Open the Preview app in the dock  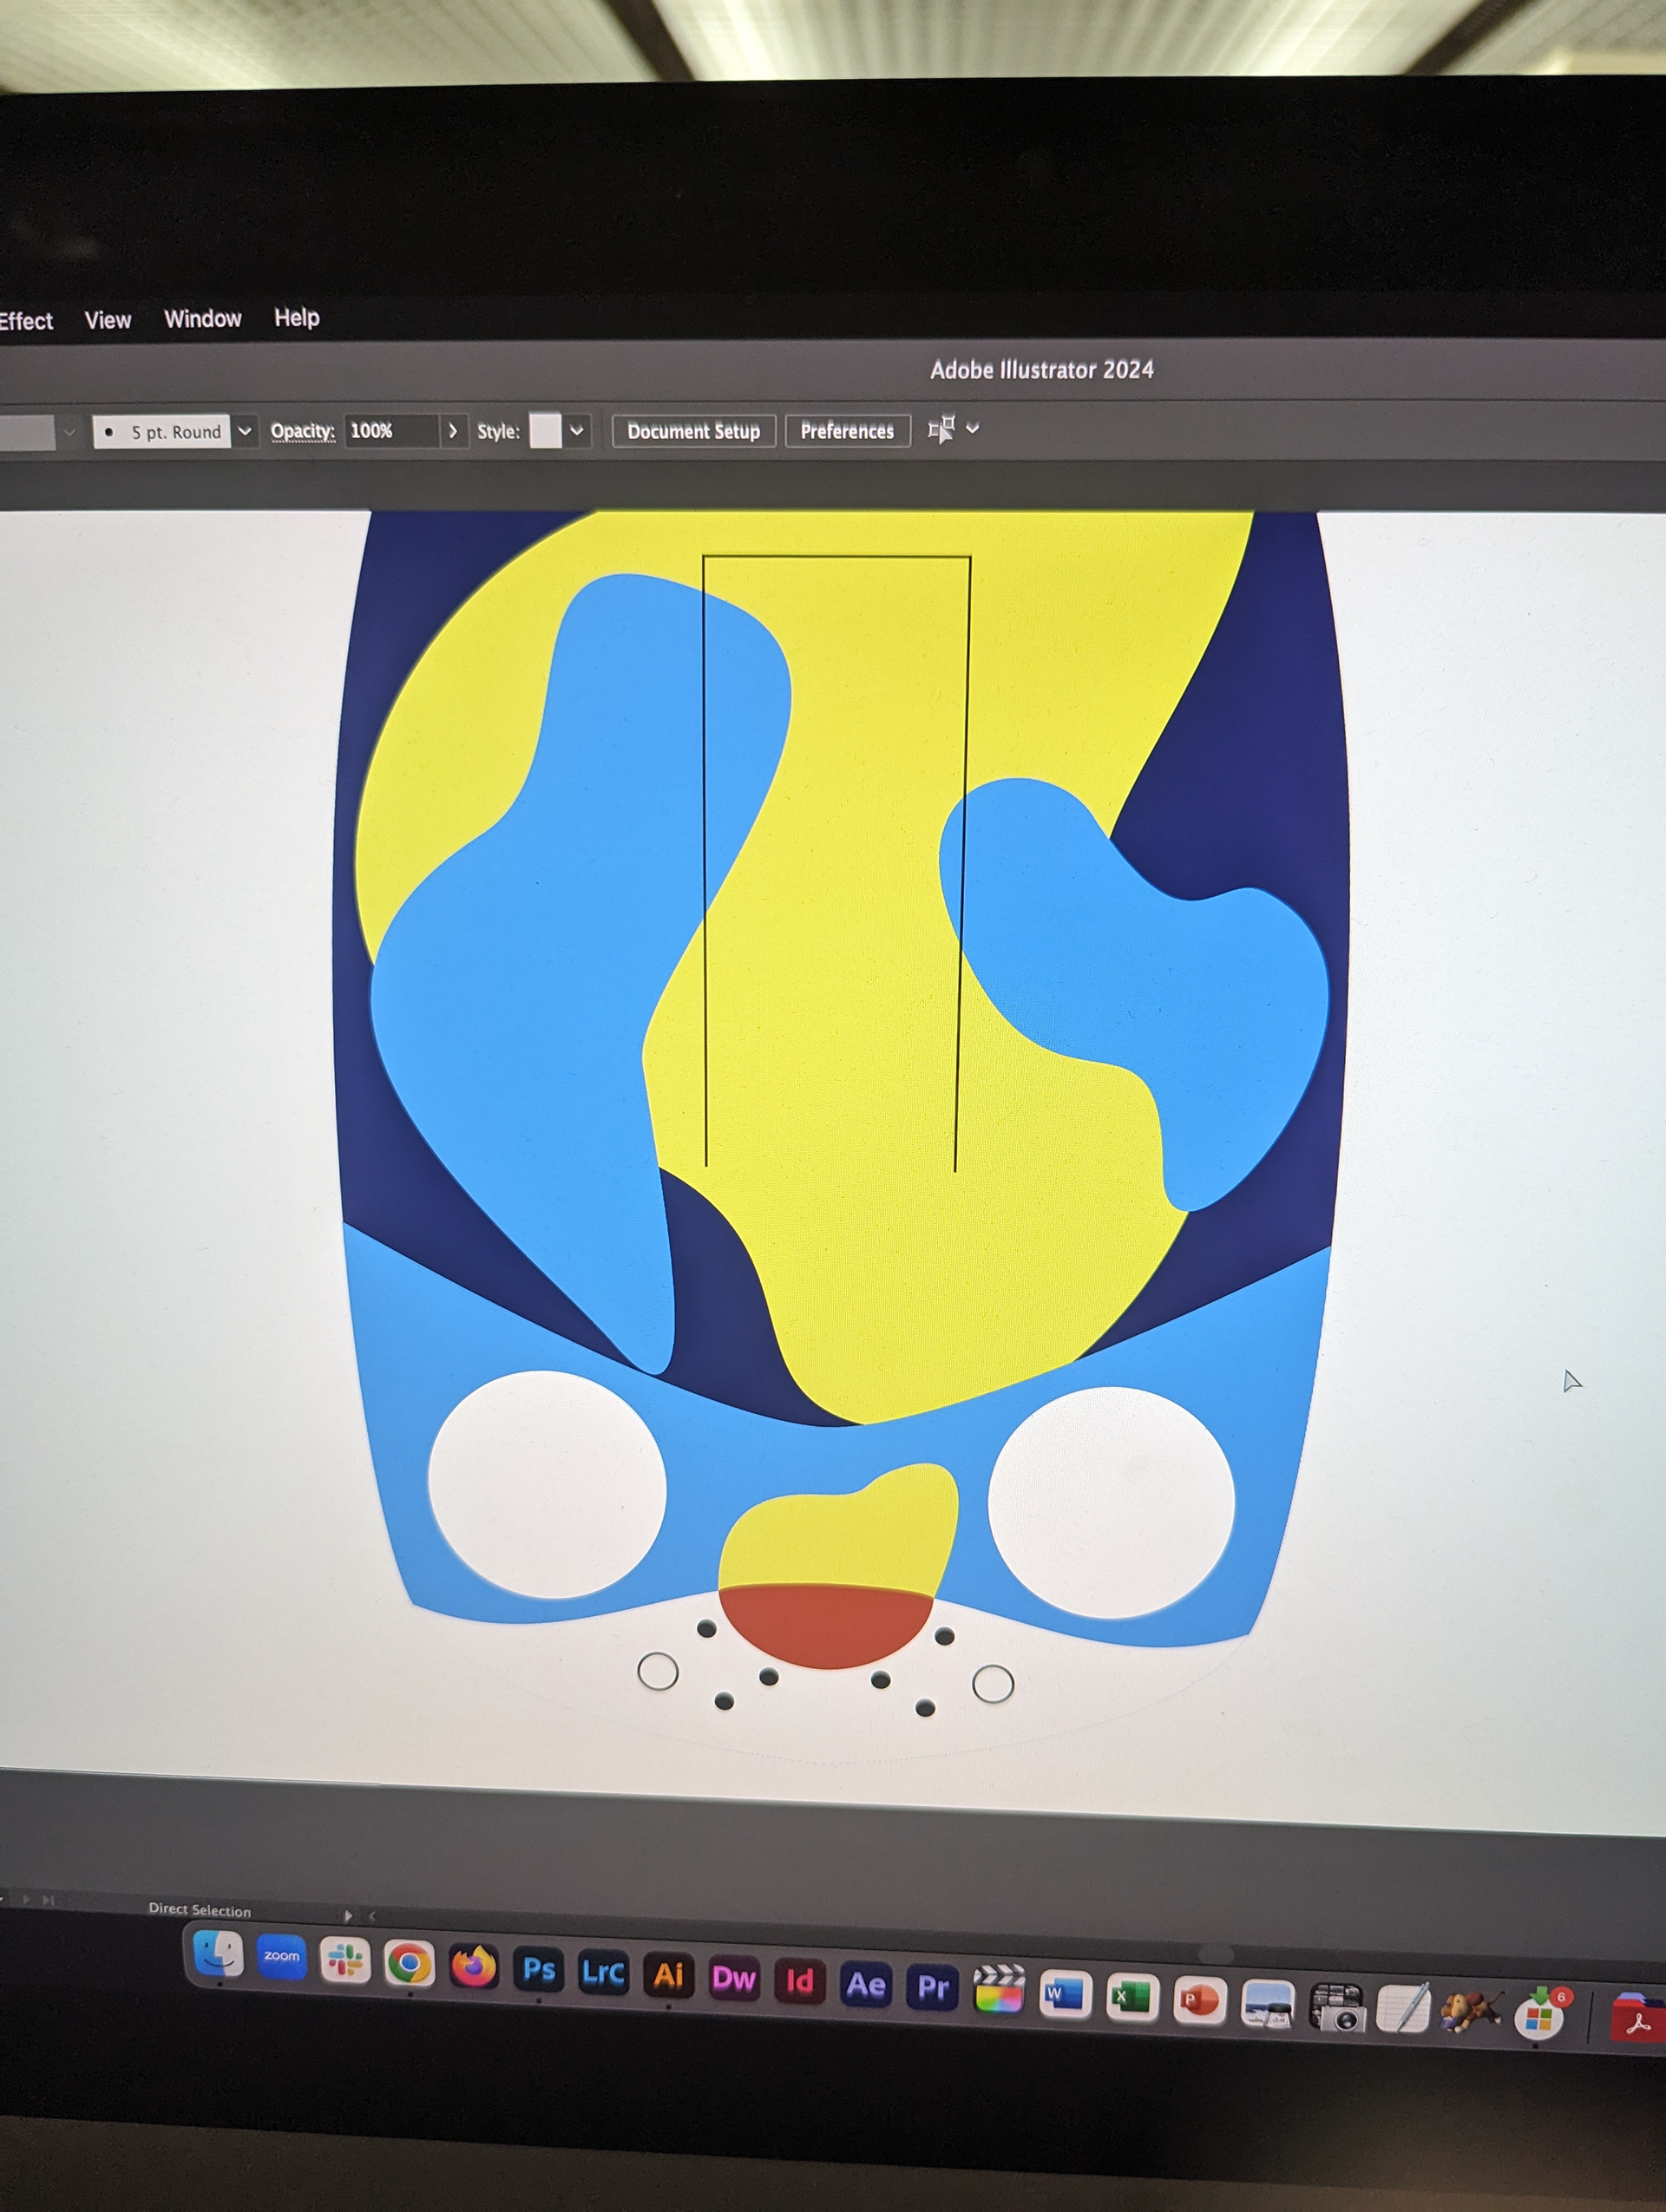coord(1267,2004)
